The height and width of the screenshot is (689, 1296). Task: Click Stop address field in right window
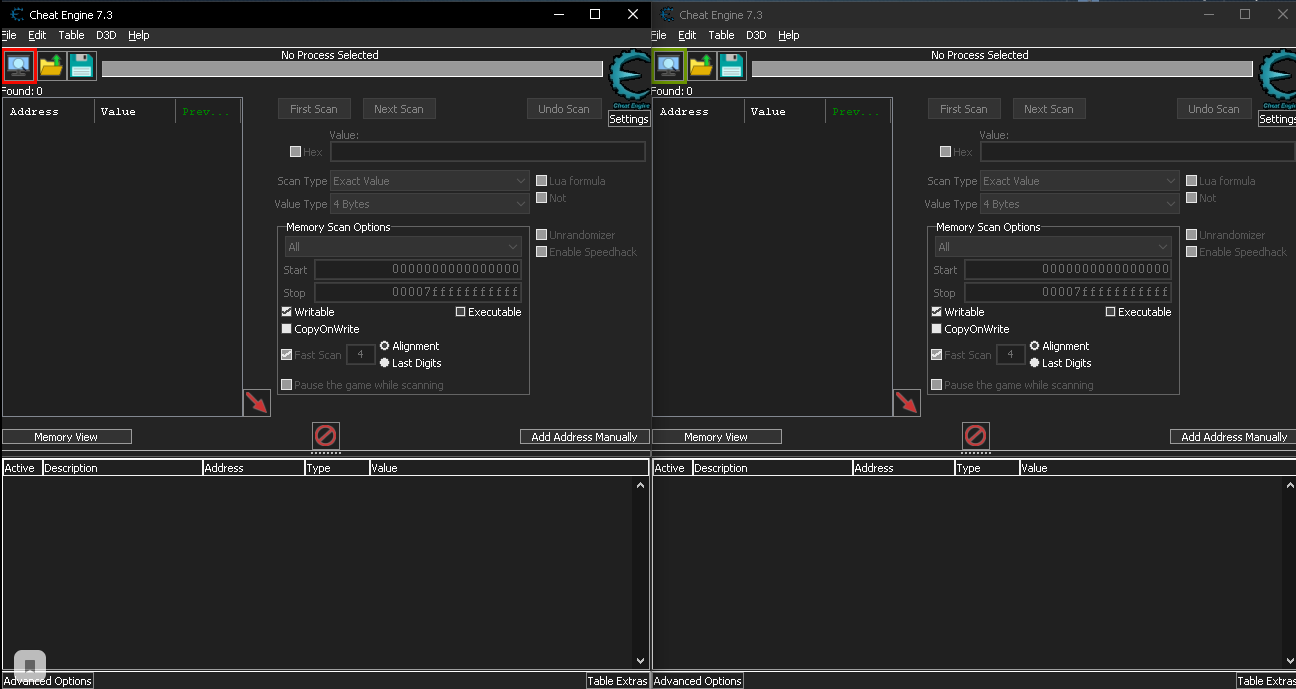pyautogui.click(x=1068, y=293)
